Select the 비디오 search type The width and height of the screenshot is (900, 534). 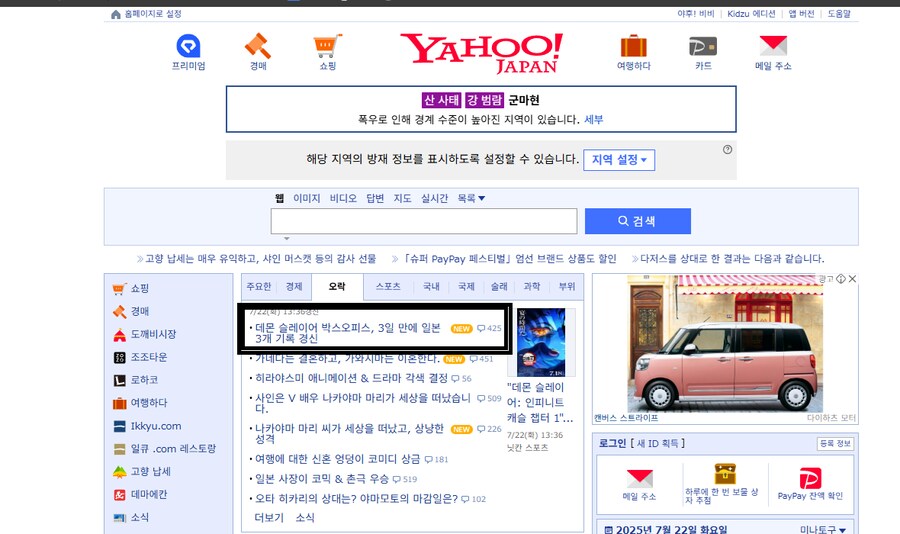[x=343, y=198]
